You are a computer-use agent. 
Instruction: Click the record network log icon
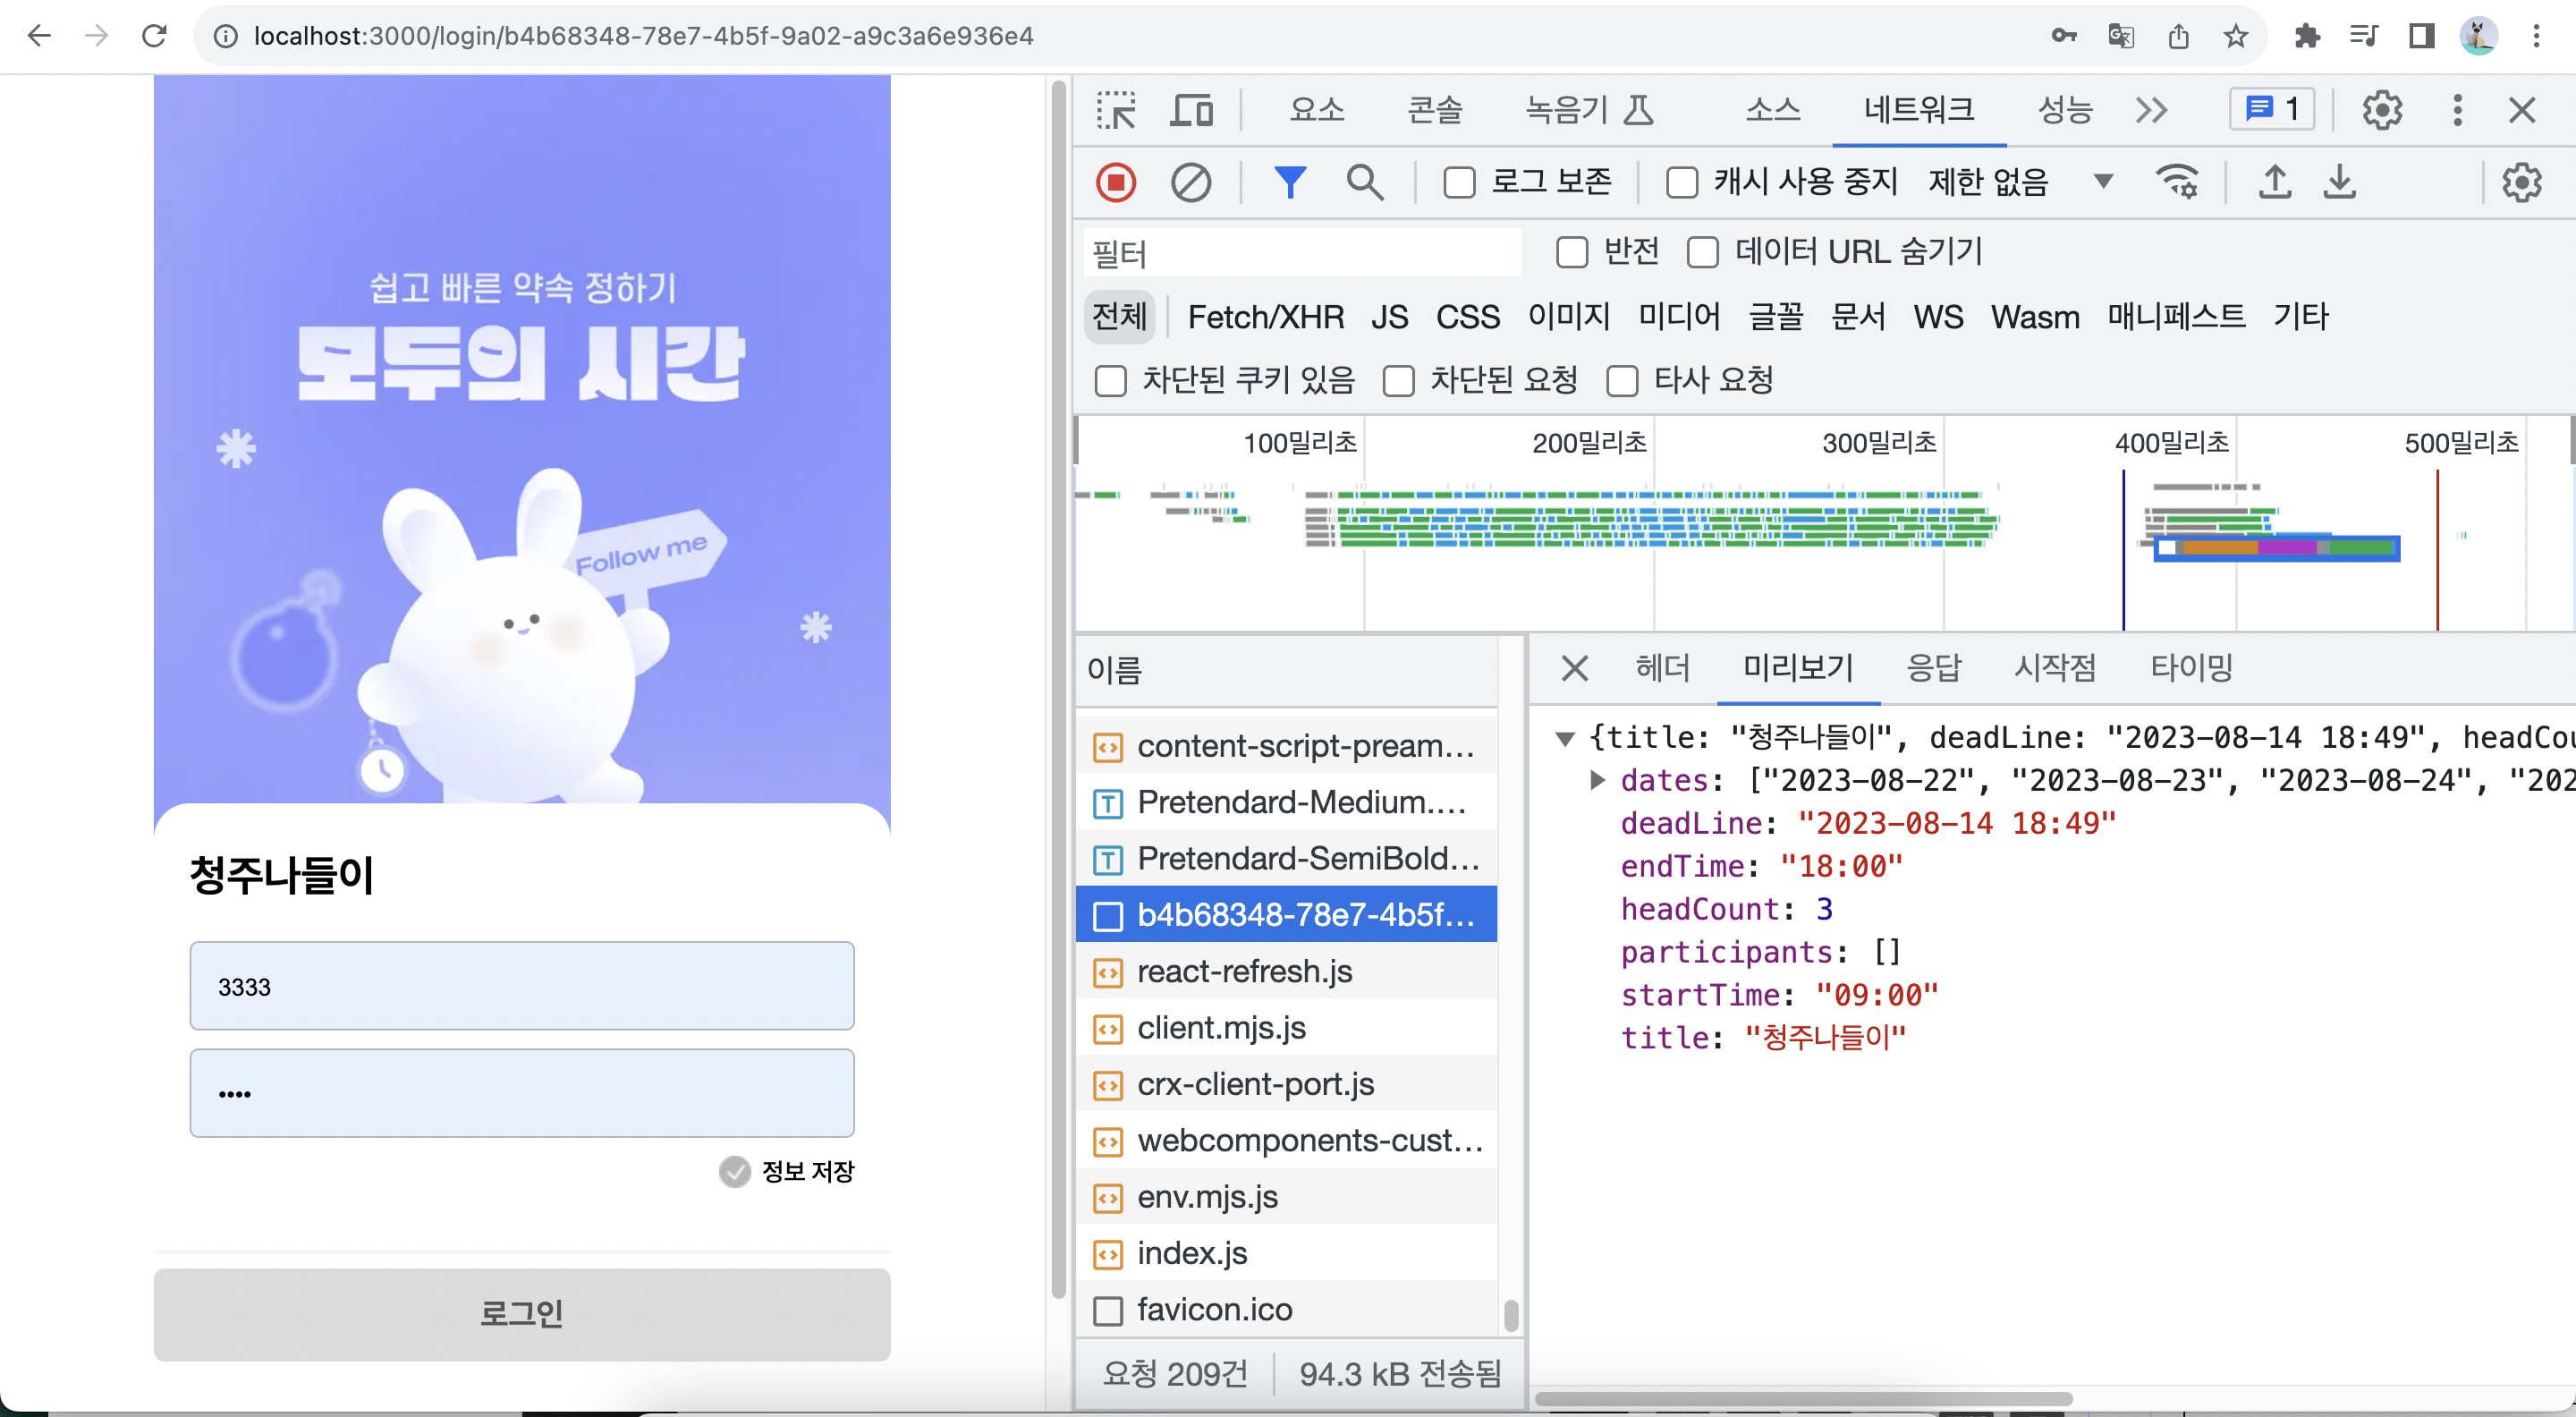[1115, 183]
